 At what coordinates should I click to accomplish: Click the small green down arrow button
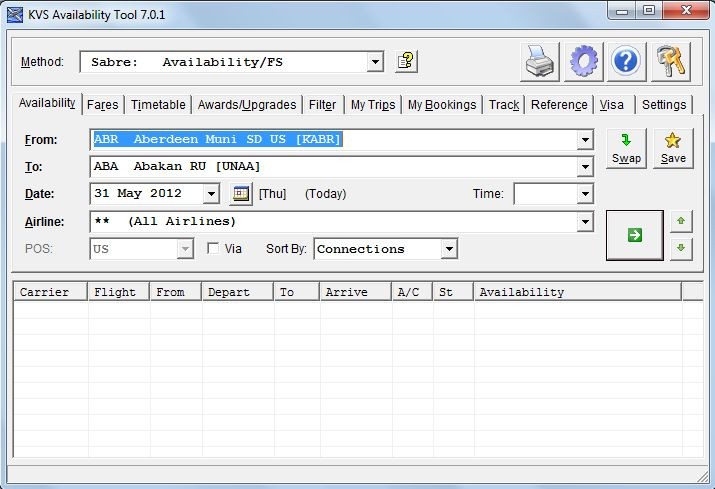click(681, 248)
